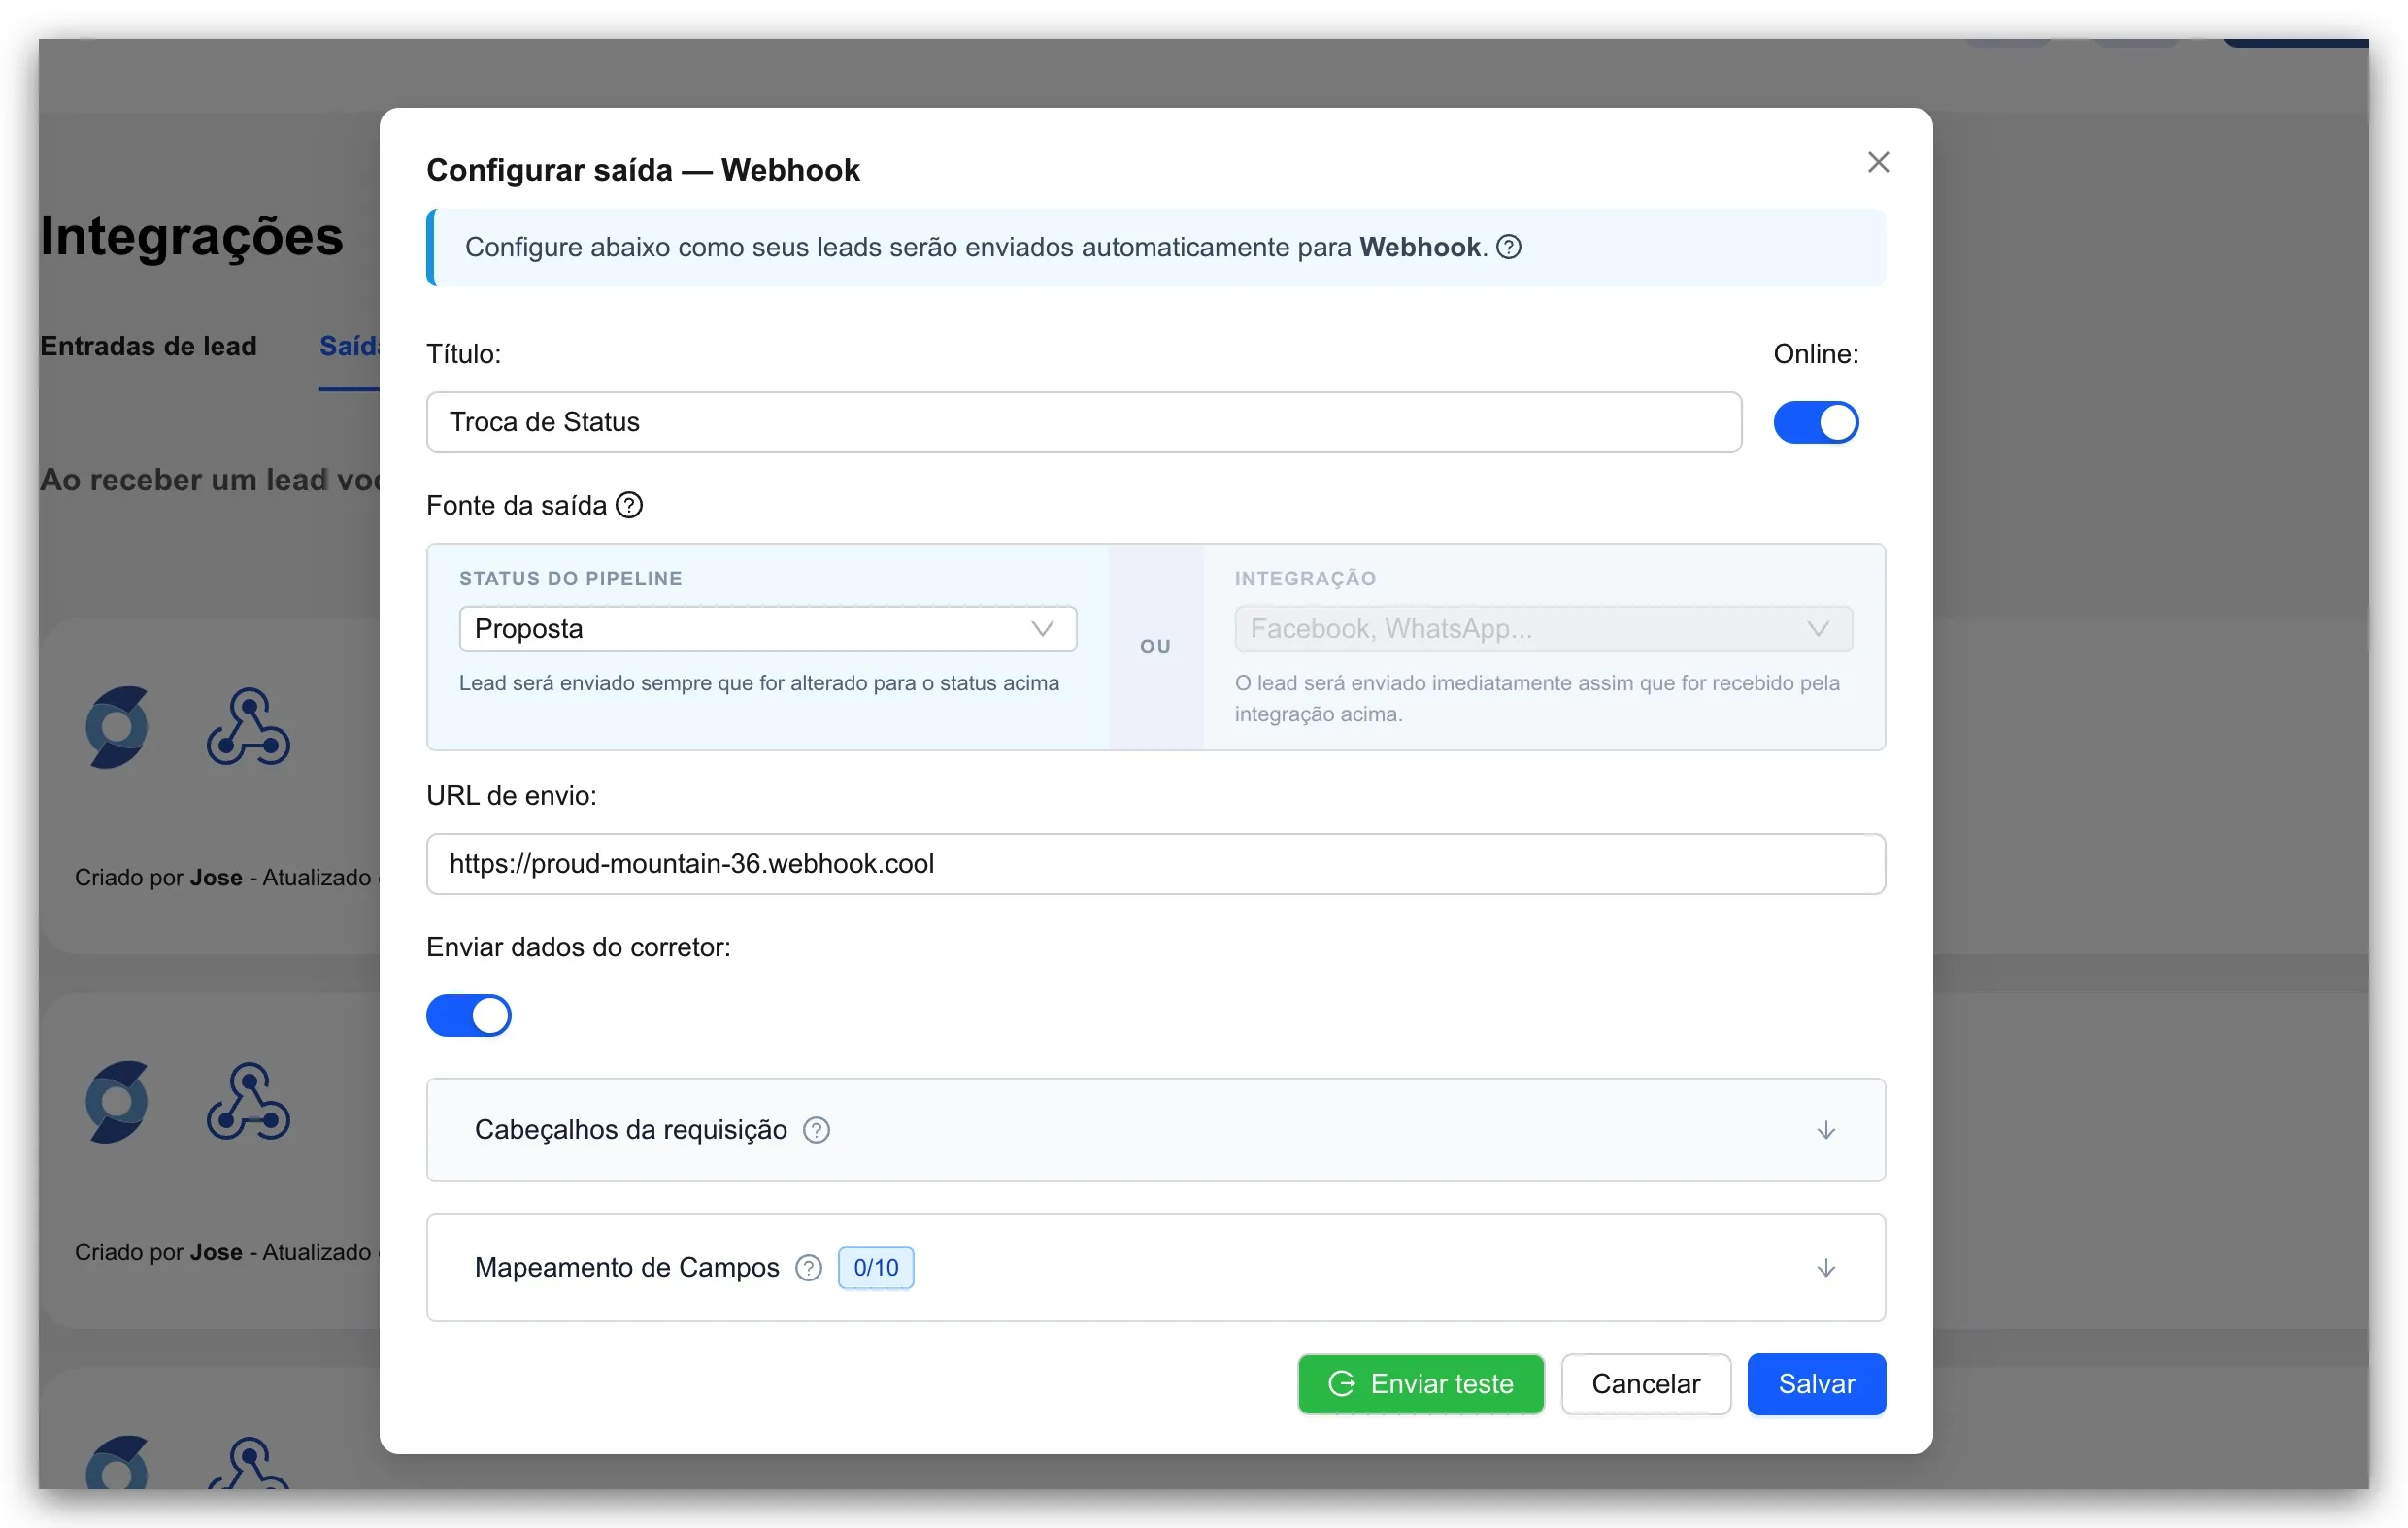The image size is (2408, 1528).
Task: Click the Integrações page heading
Action: tap(191, 237)
